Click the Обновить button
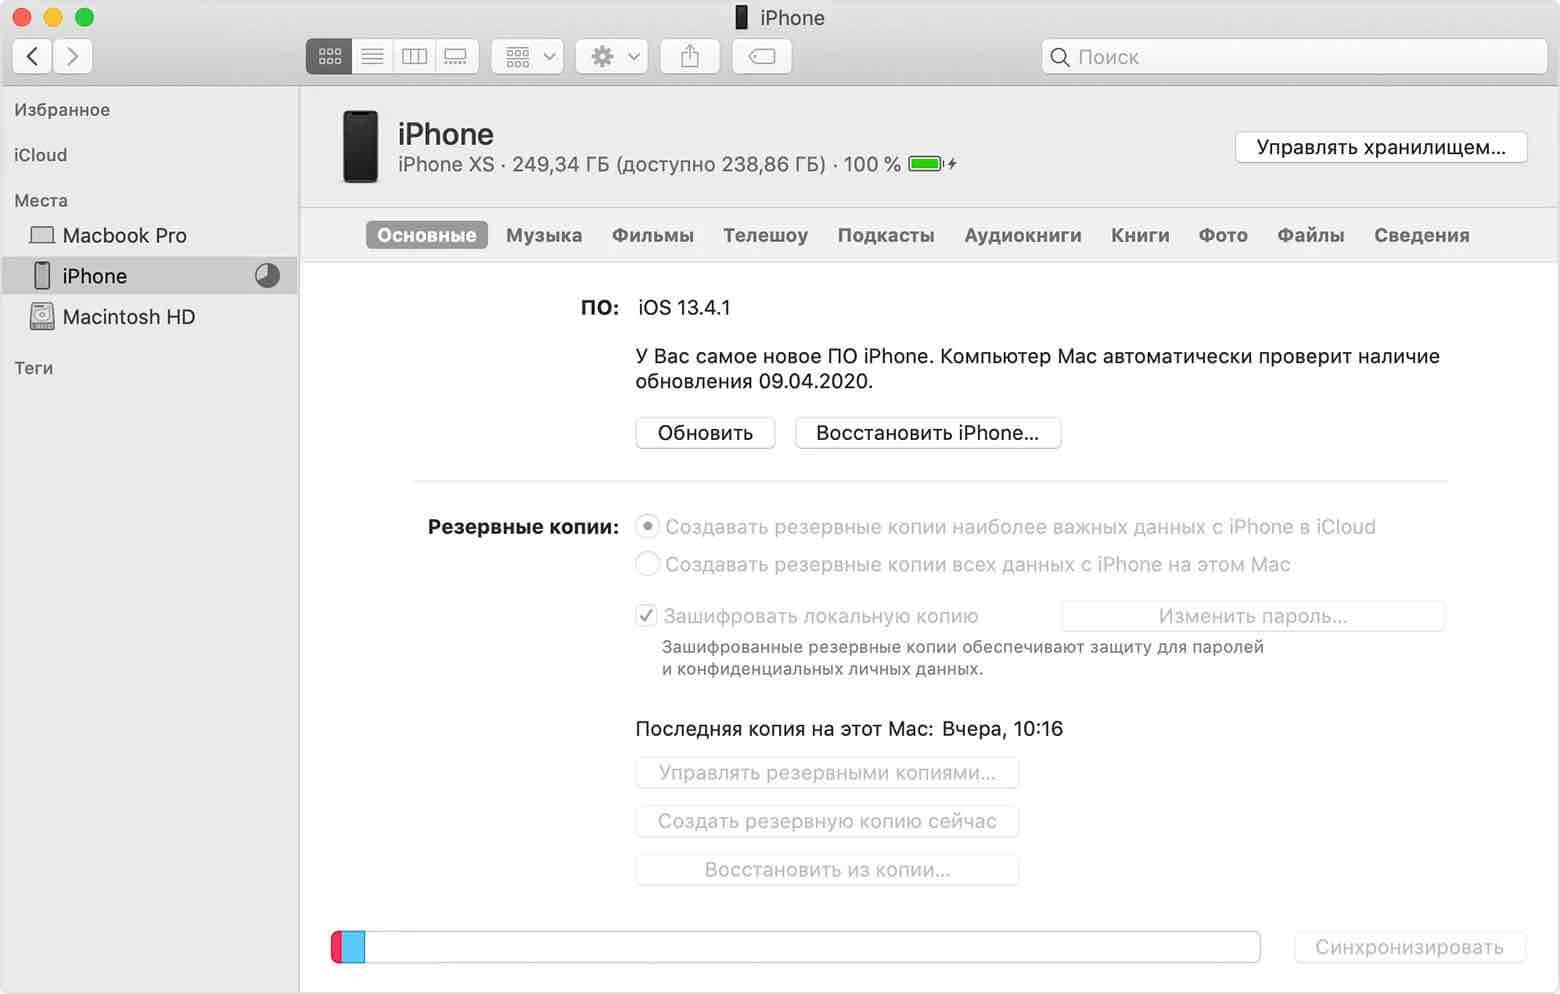The image size is (1560, 994). pos(705,433)
